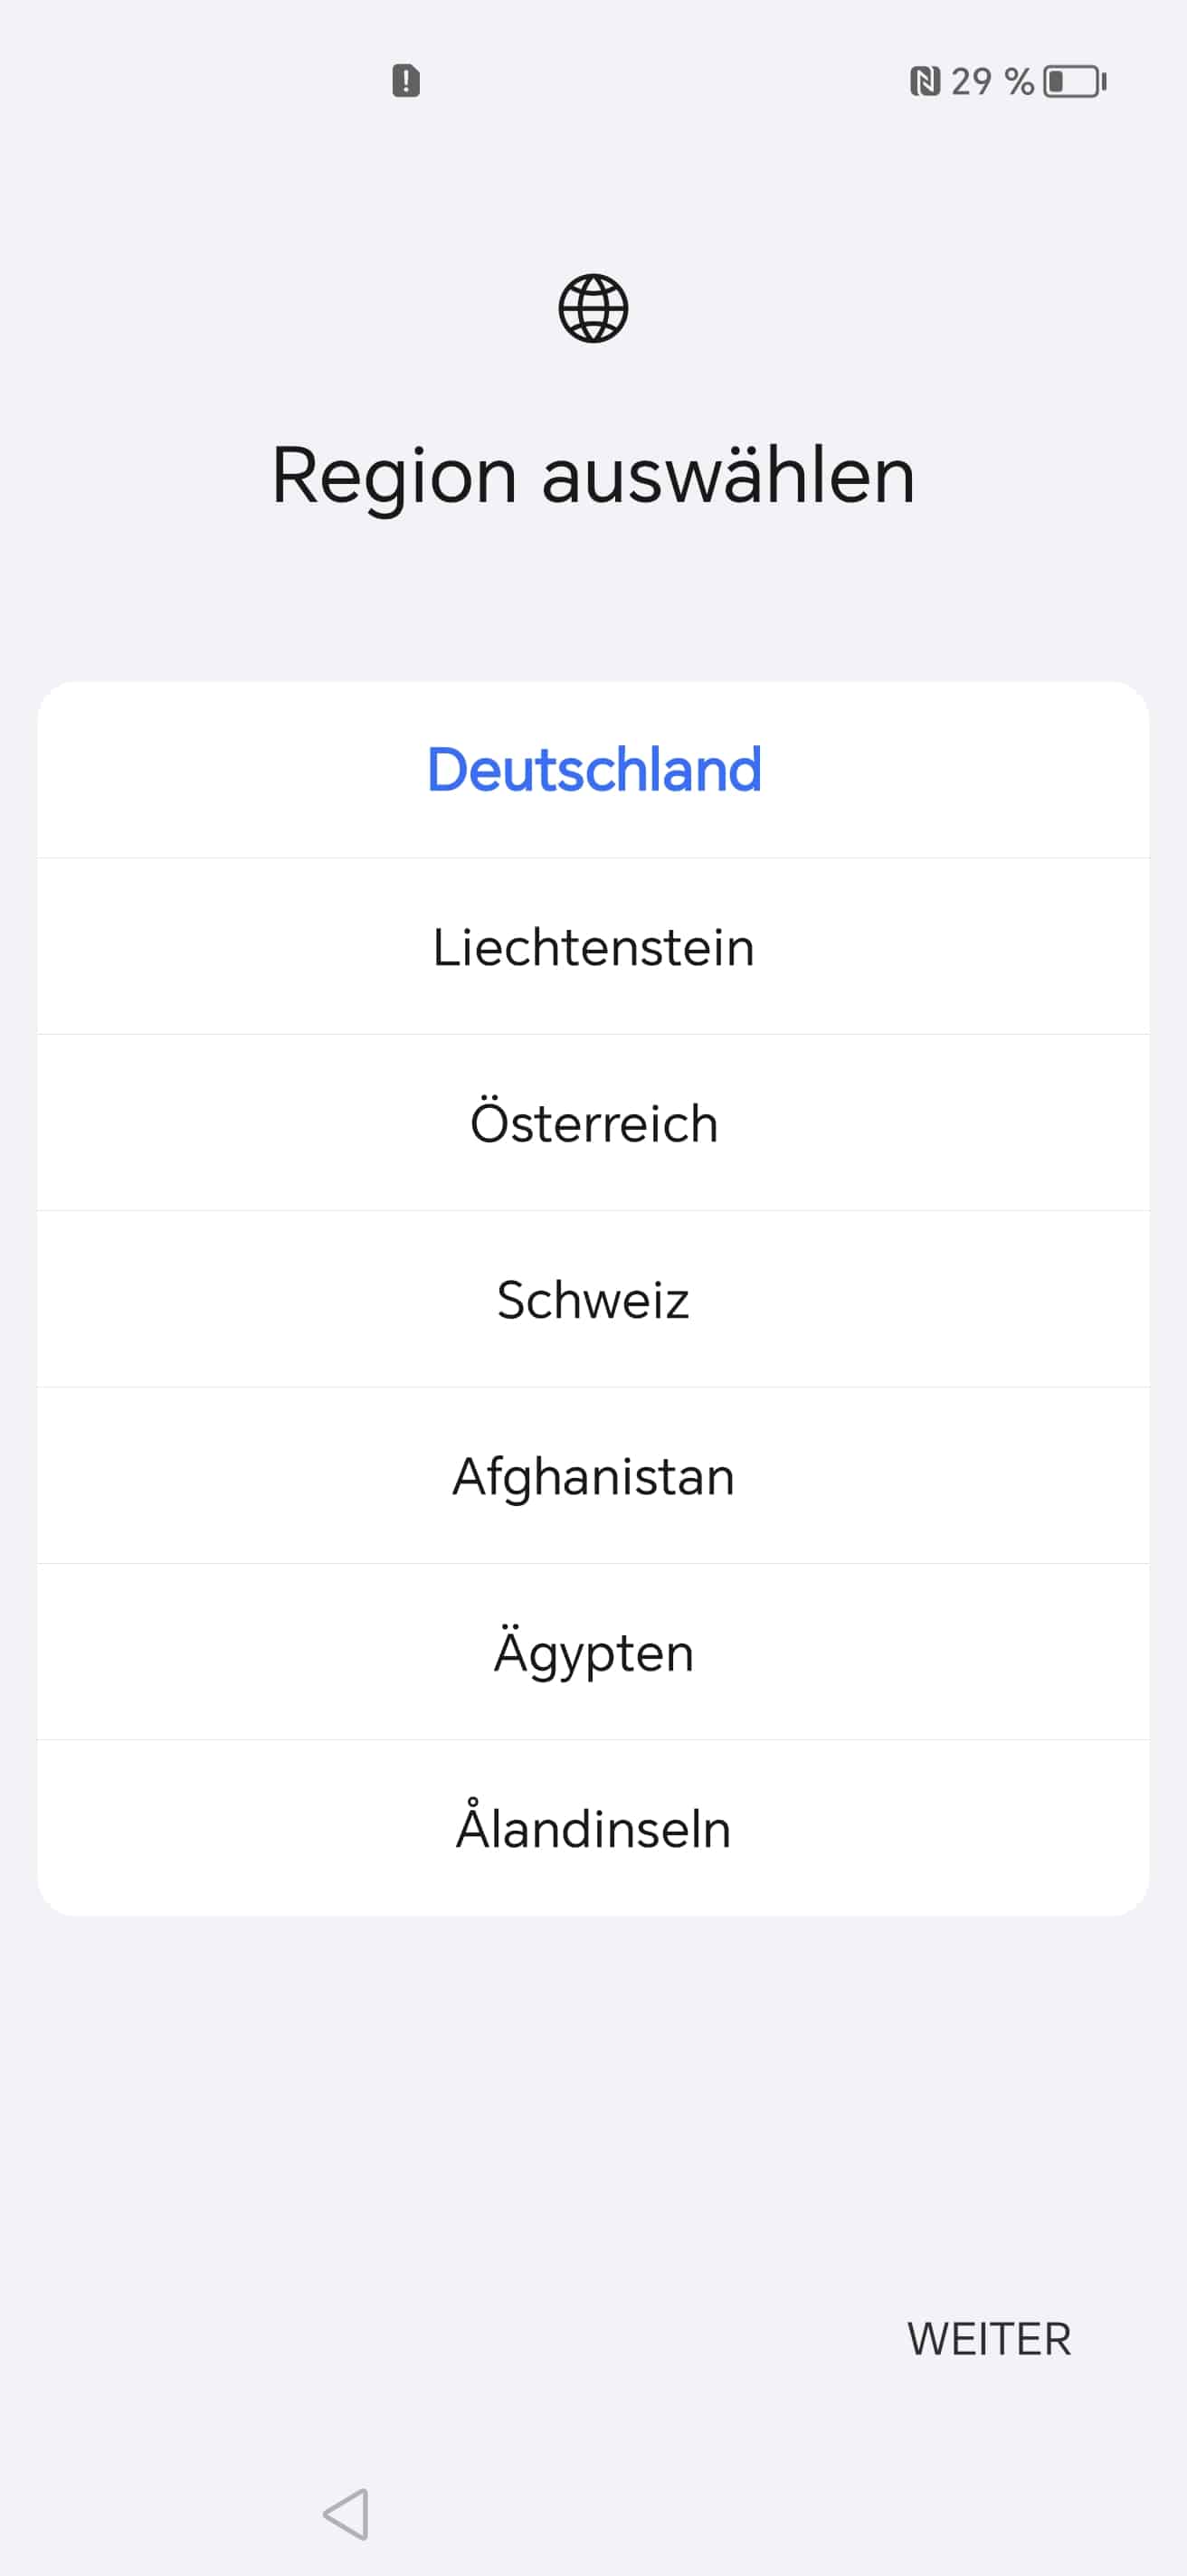Tap the NFC status icon
Viewport: 1187px width, 2576px height.
pyautogui.click(x=925, y=81)
